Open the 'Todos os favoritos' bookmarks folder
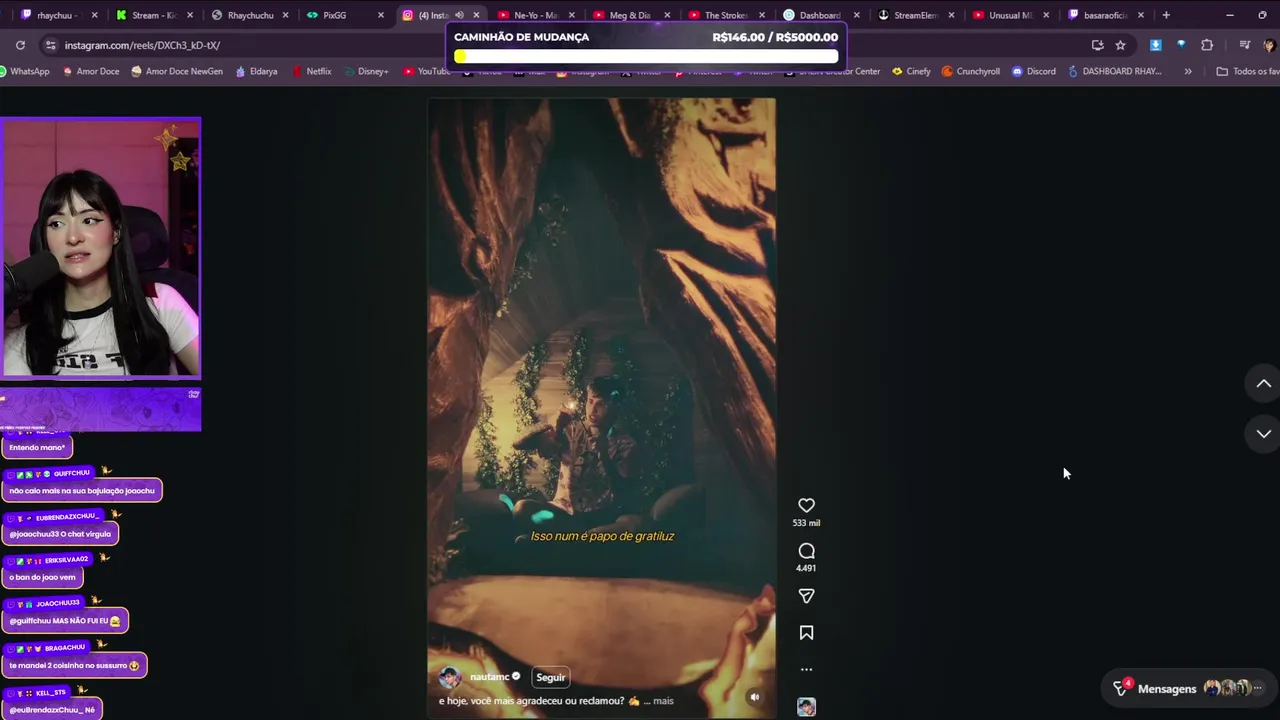 click(x=1247, y=71)
